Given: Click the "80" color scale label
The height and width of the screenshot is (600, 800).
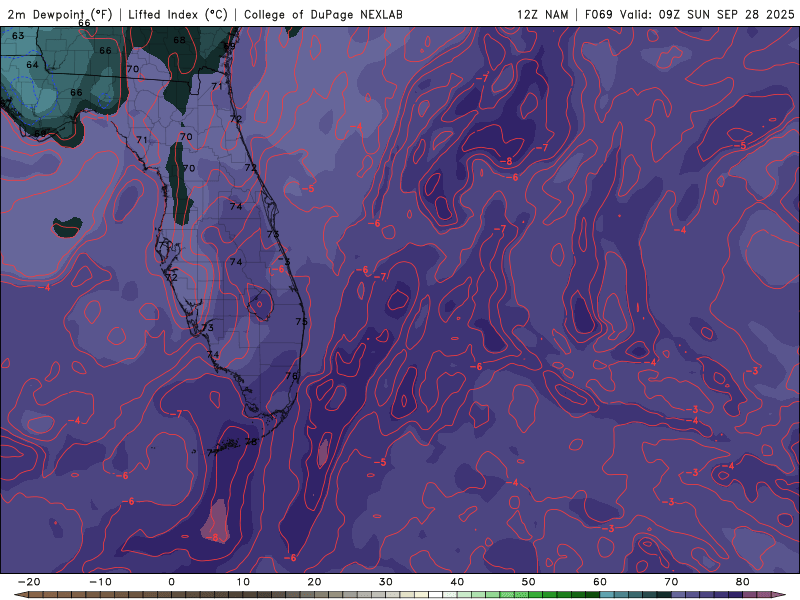Looking at the screenshot, I should 743,582.
